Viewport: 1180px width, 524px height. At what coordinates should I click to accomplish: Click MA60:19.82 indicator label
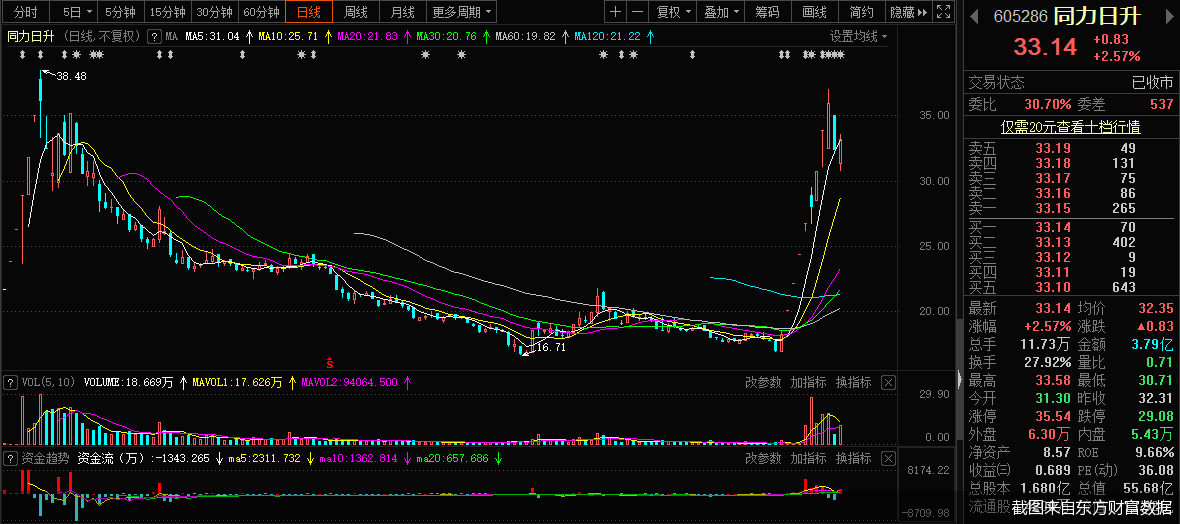click(x=526, y=36)
